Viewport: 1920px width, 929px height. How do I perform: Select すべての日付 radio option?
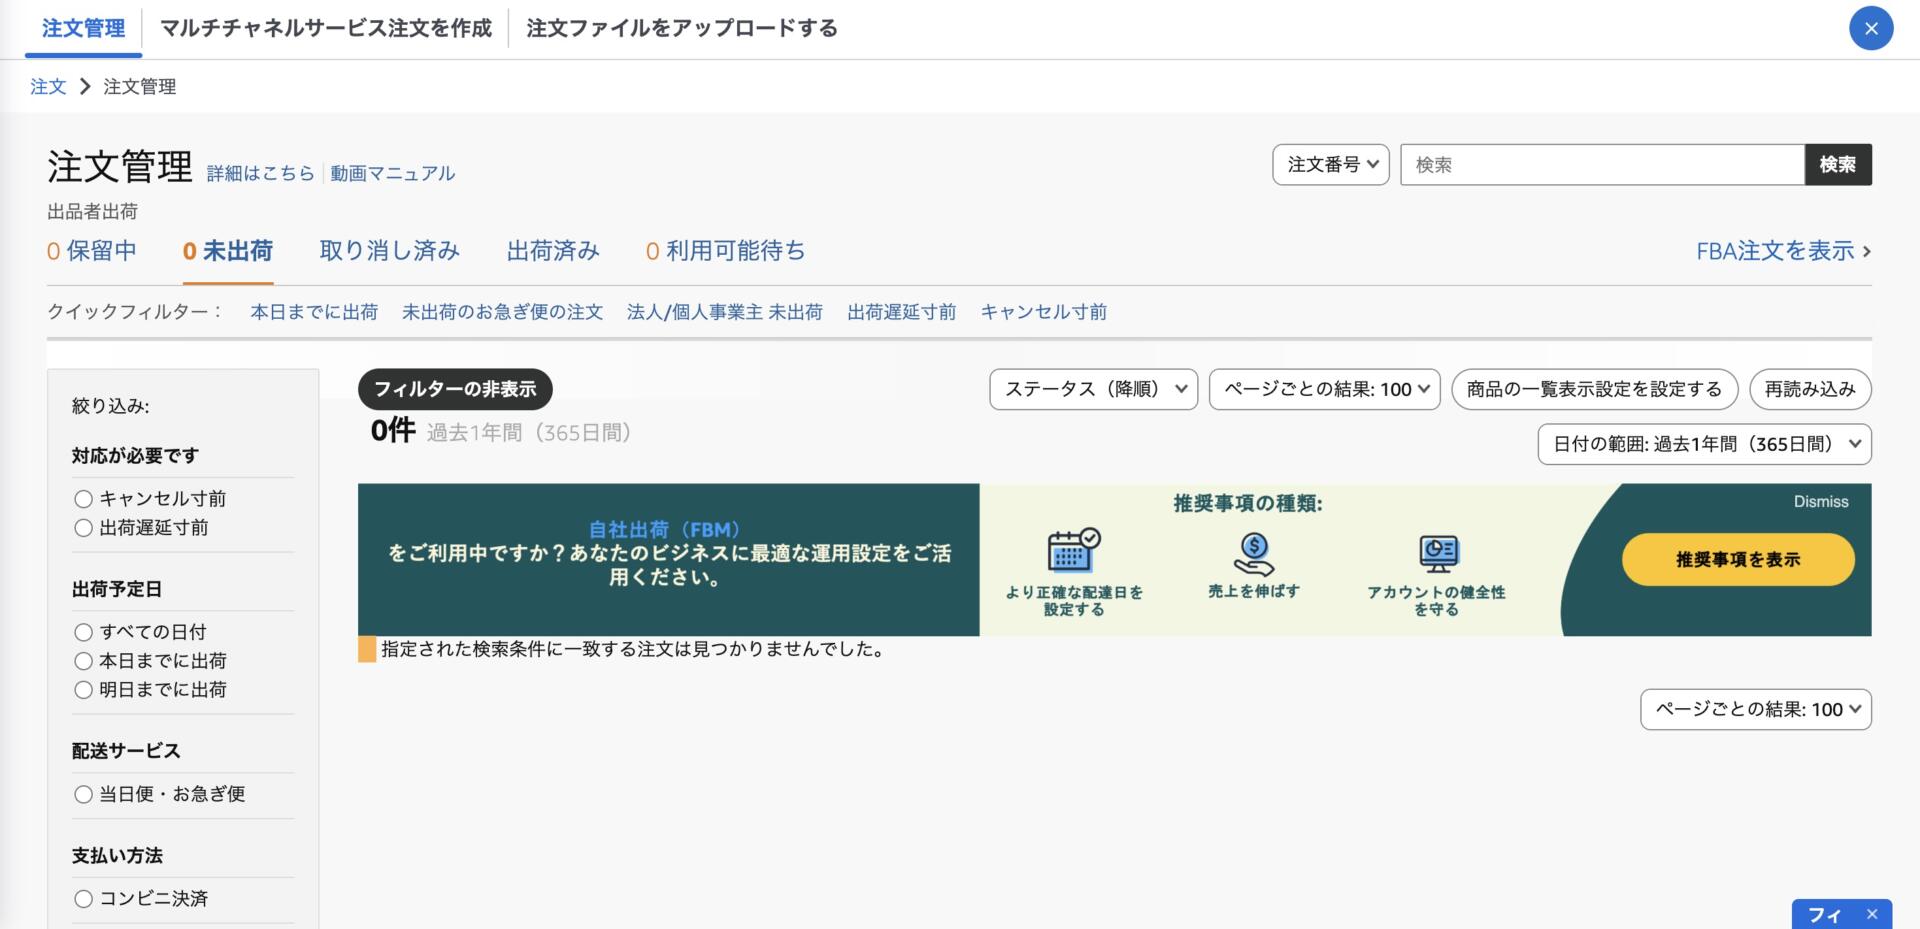[x=83, y=632]
